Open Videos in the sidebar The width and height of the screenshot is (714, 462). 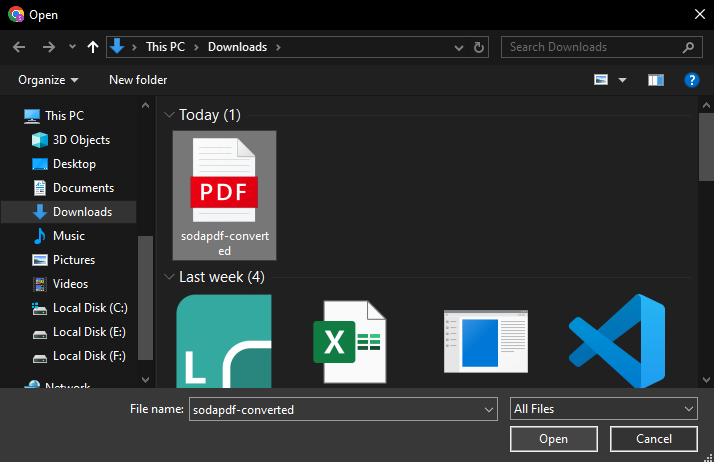[71, 284]
